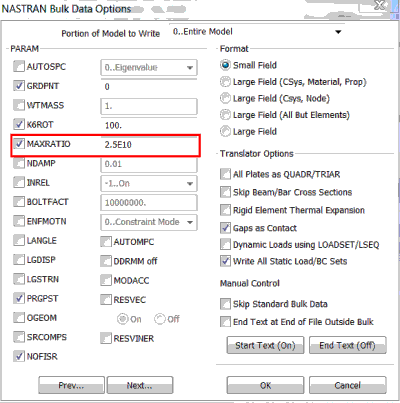
Task: Choose Large Field (All But Elements)
Action: pyautogui.click(x=225, y=115)
